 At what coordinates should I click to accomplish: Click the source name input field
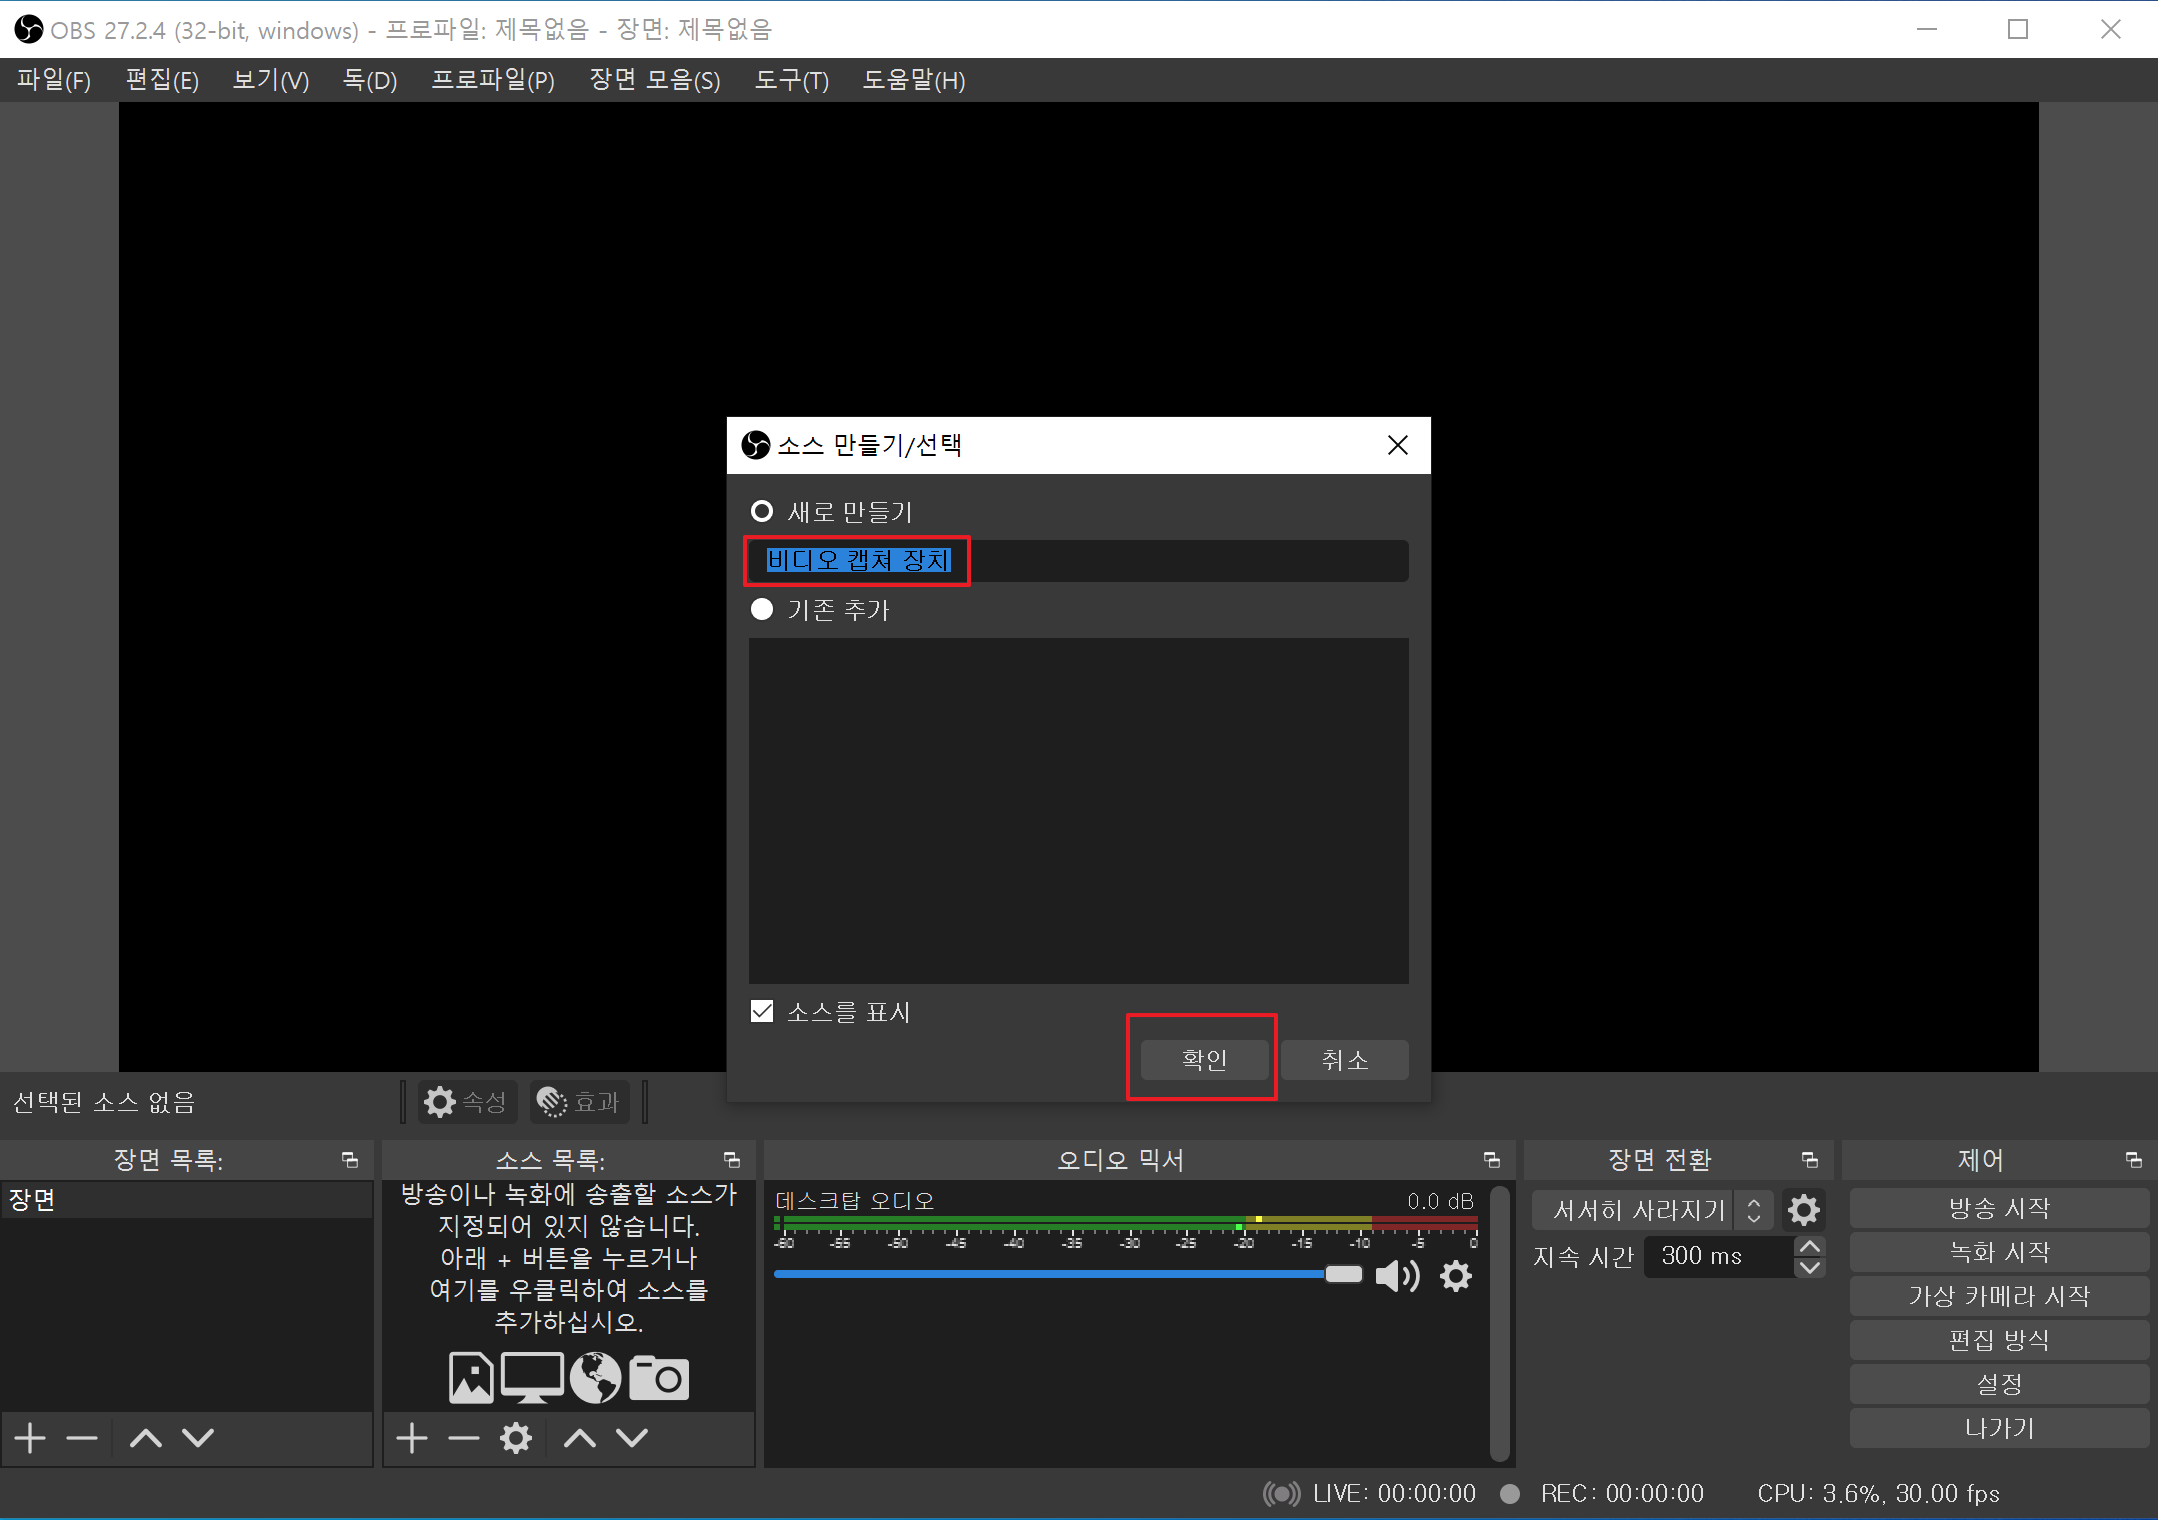click(1079, 561)
